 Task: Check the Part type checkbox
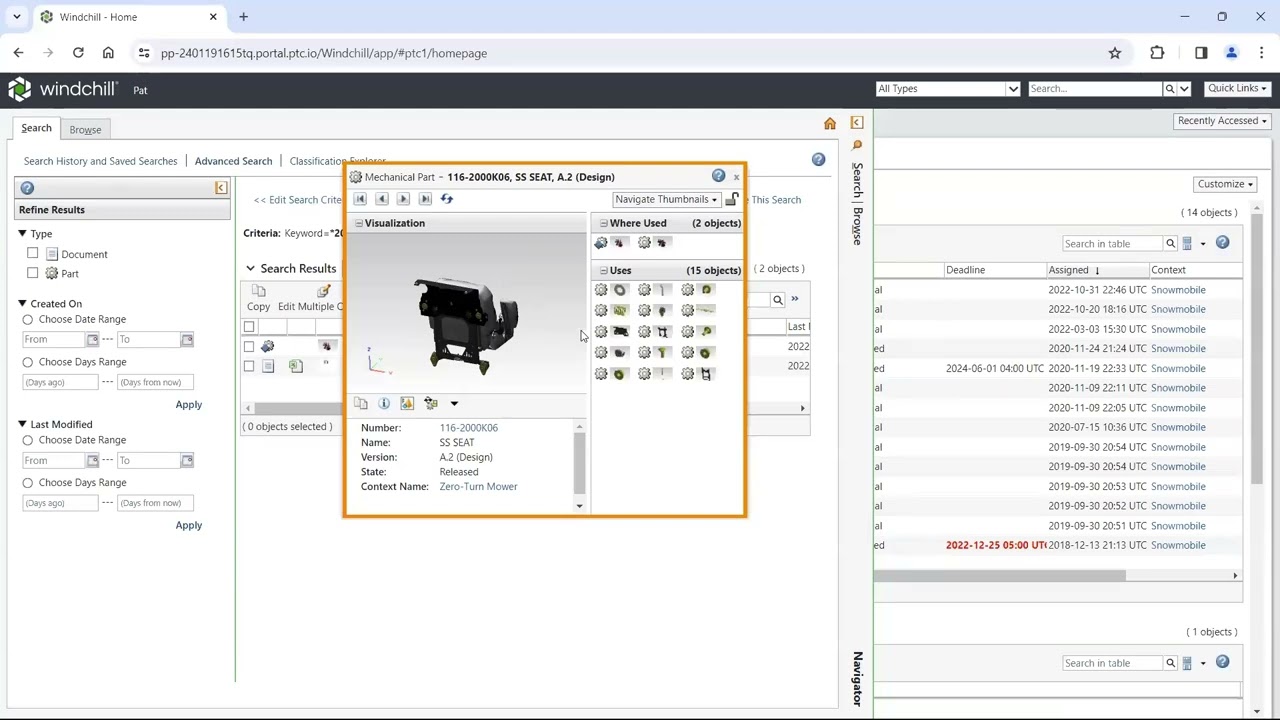pos(33,273)
